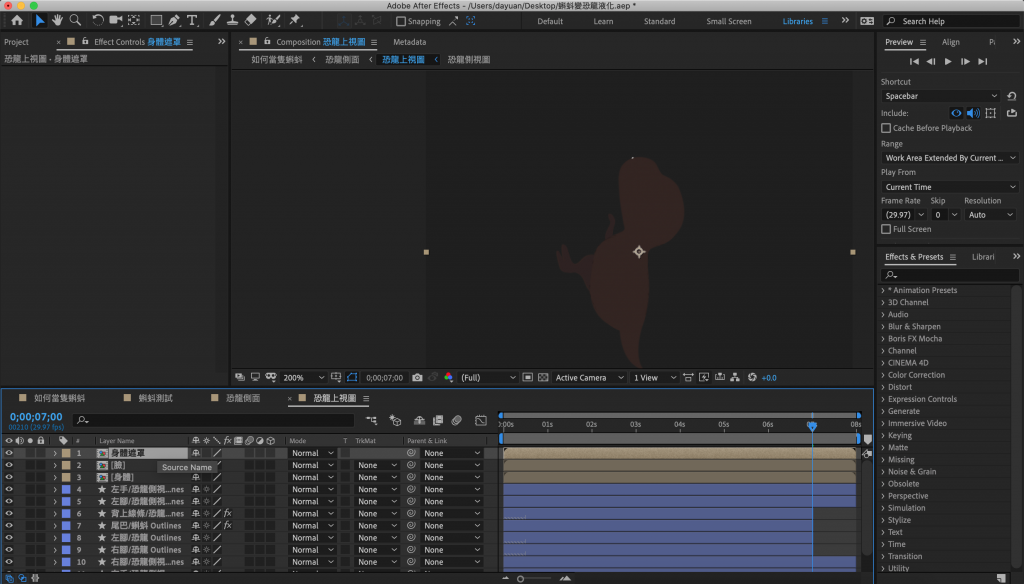The image size is (1024, 584).
Task: Open the composition mini-flowchart icon in timeline
Action: [371, 421]
